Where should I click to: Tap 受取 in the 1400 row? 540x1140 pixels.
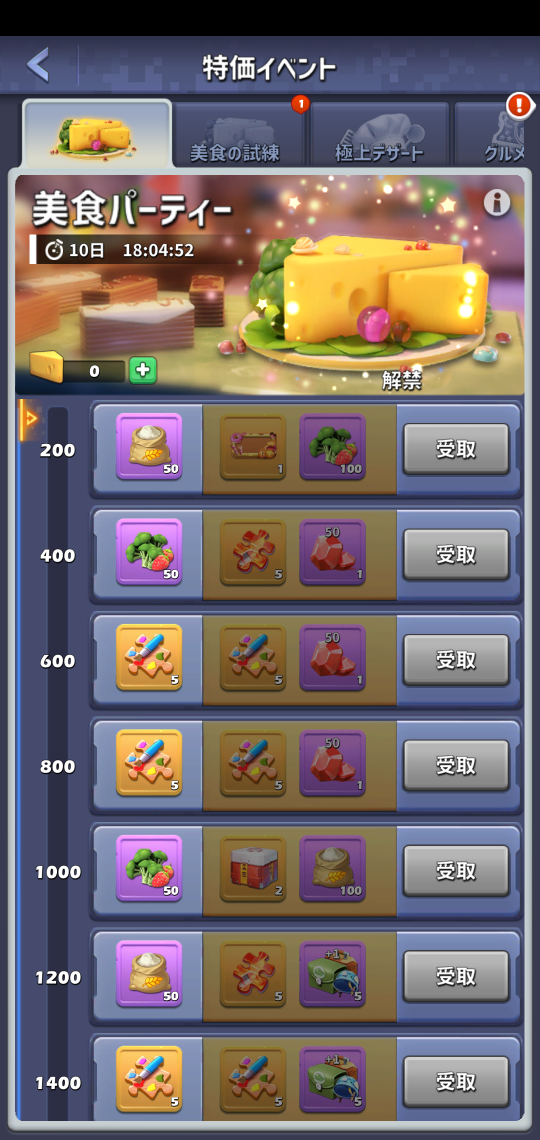point(456,1081)
